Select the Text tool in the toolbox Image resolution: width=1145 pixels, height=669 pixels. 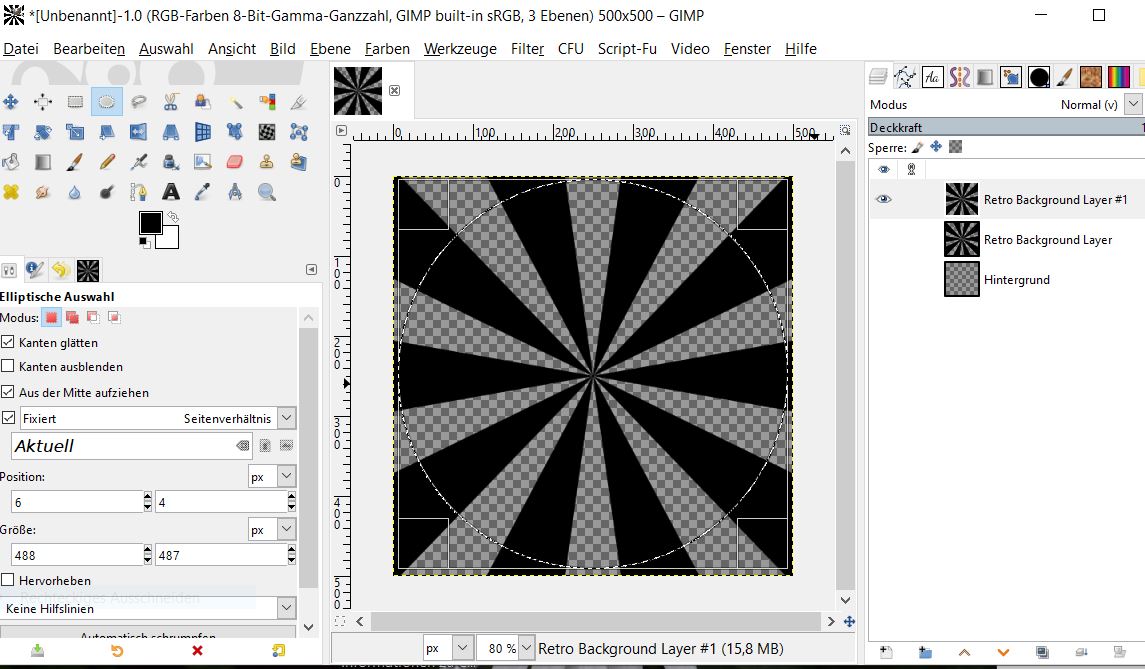pyautogui.click(x=171, y=192)
